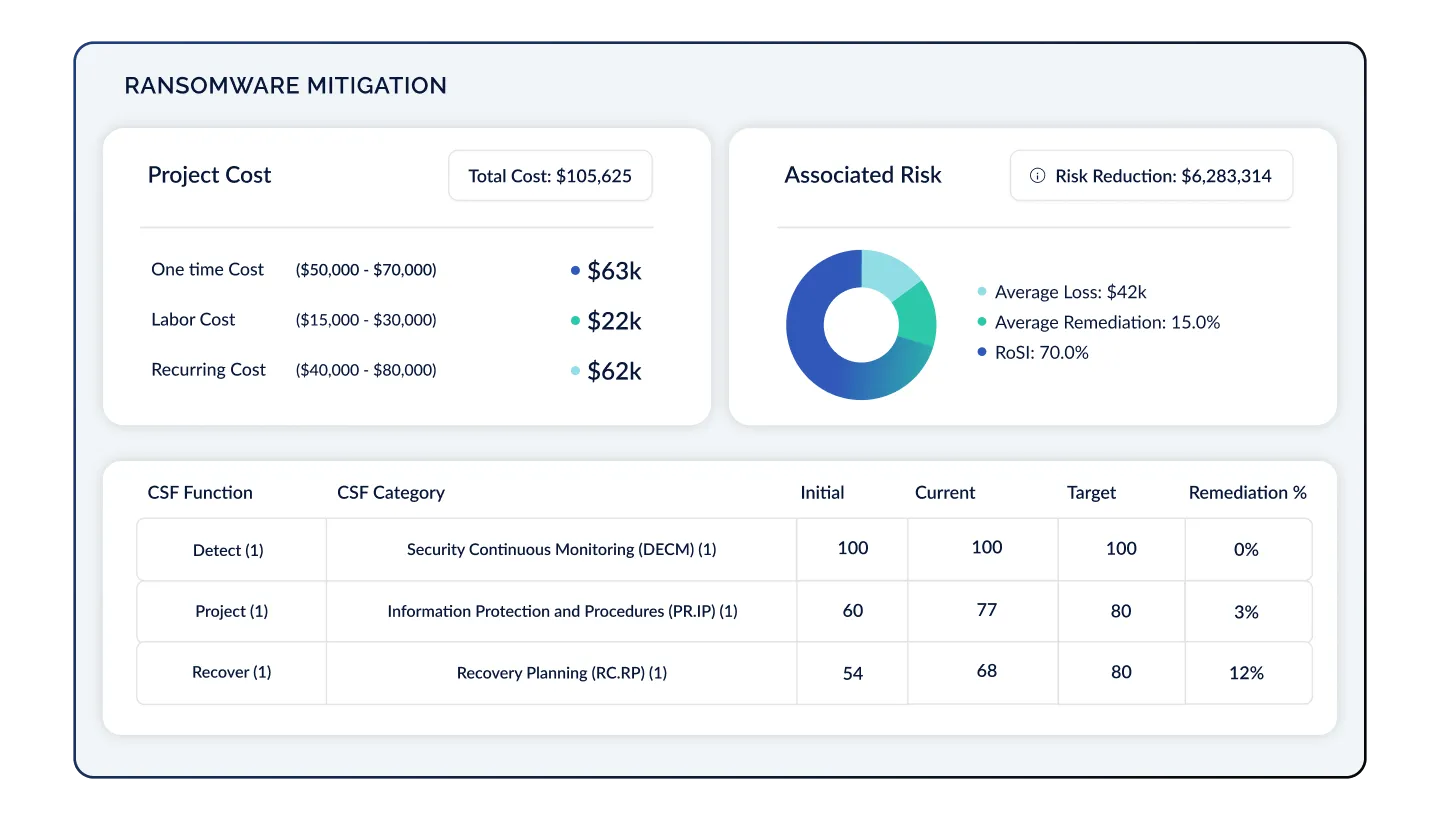Click the Current column header
This screenshot has width=1440, height=820.
(x=945, y=492)
